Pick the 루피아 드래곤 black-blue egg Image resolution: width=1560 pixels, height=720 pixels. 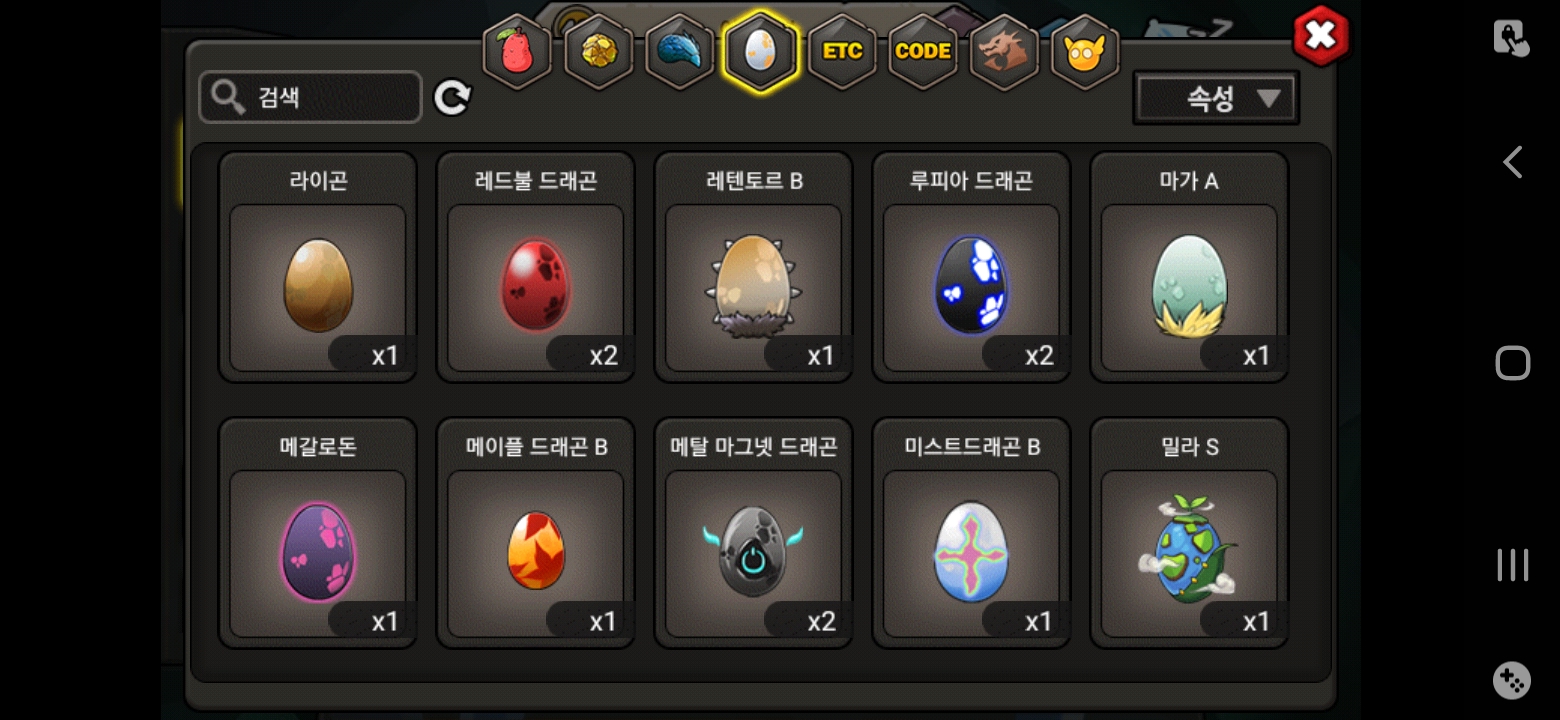tap(972, 267)
